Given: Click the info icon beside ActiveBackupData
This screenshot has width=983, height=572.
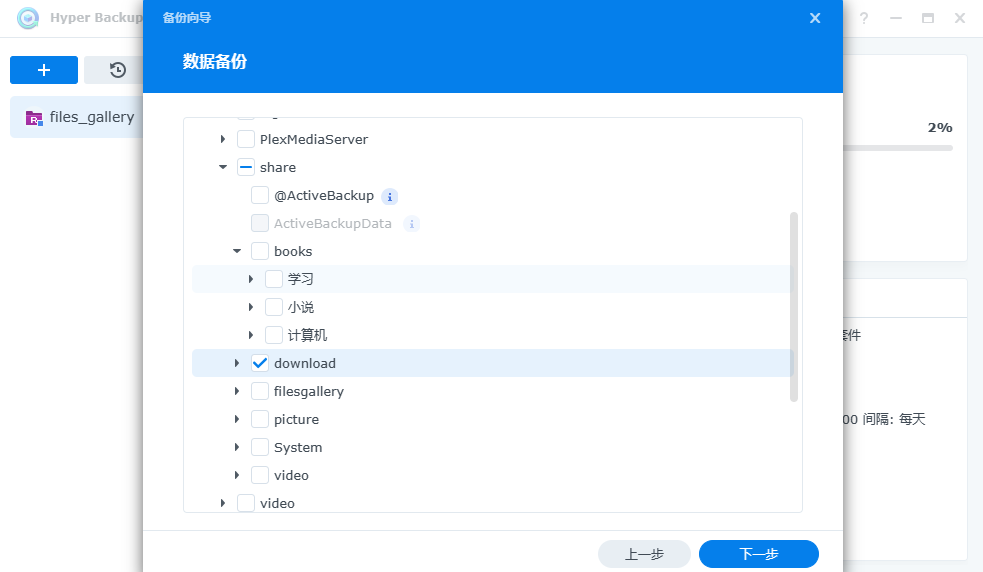Looking at the screenshot, I should tap(411, 224).
